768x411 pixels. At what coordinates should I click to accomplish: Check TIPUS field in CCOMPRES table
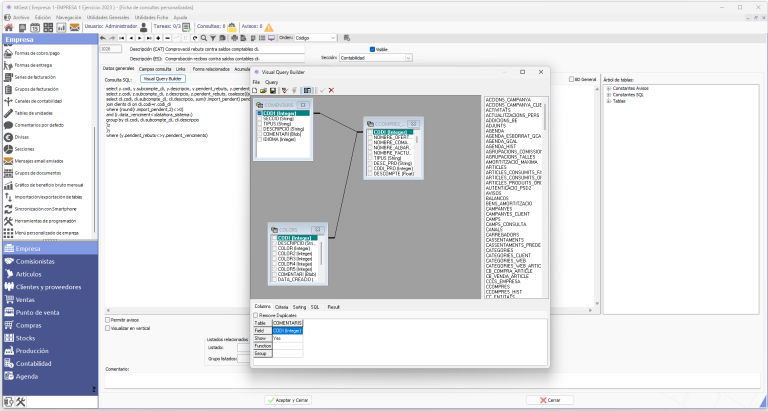pyautogui.click(x=371, y=158)
